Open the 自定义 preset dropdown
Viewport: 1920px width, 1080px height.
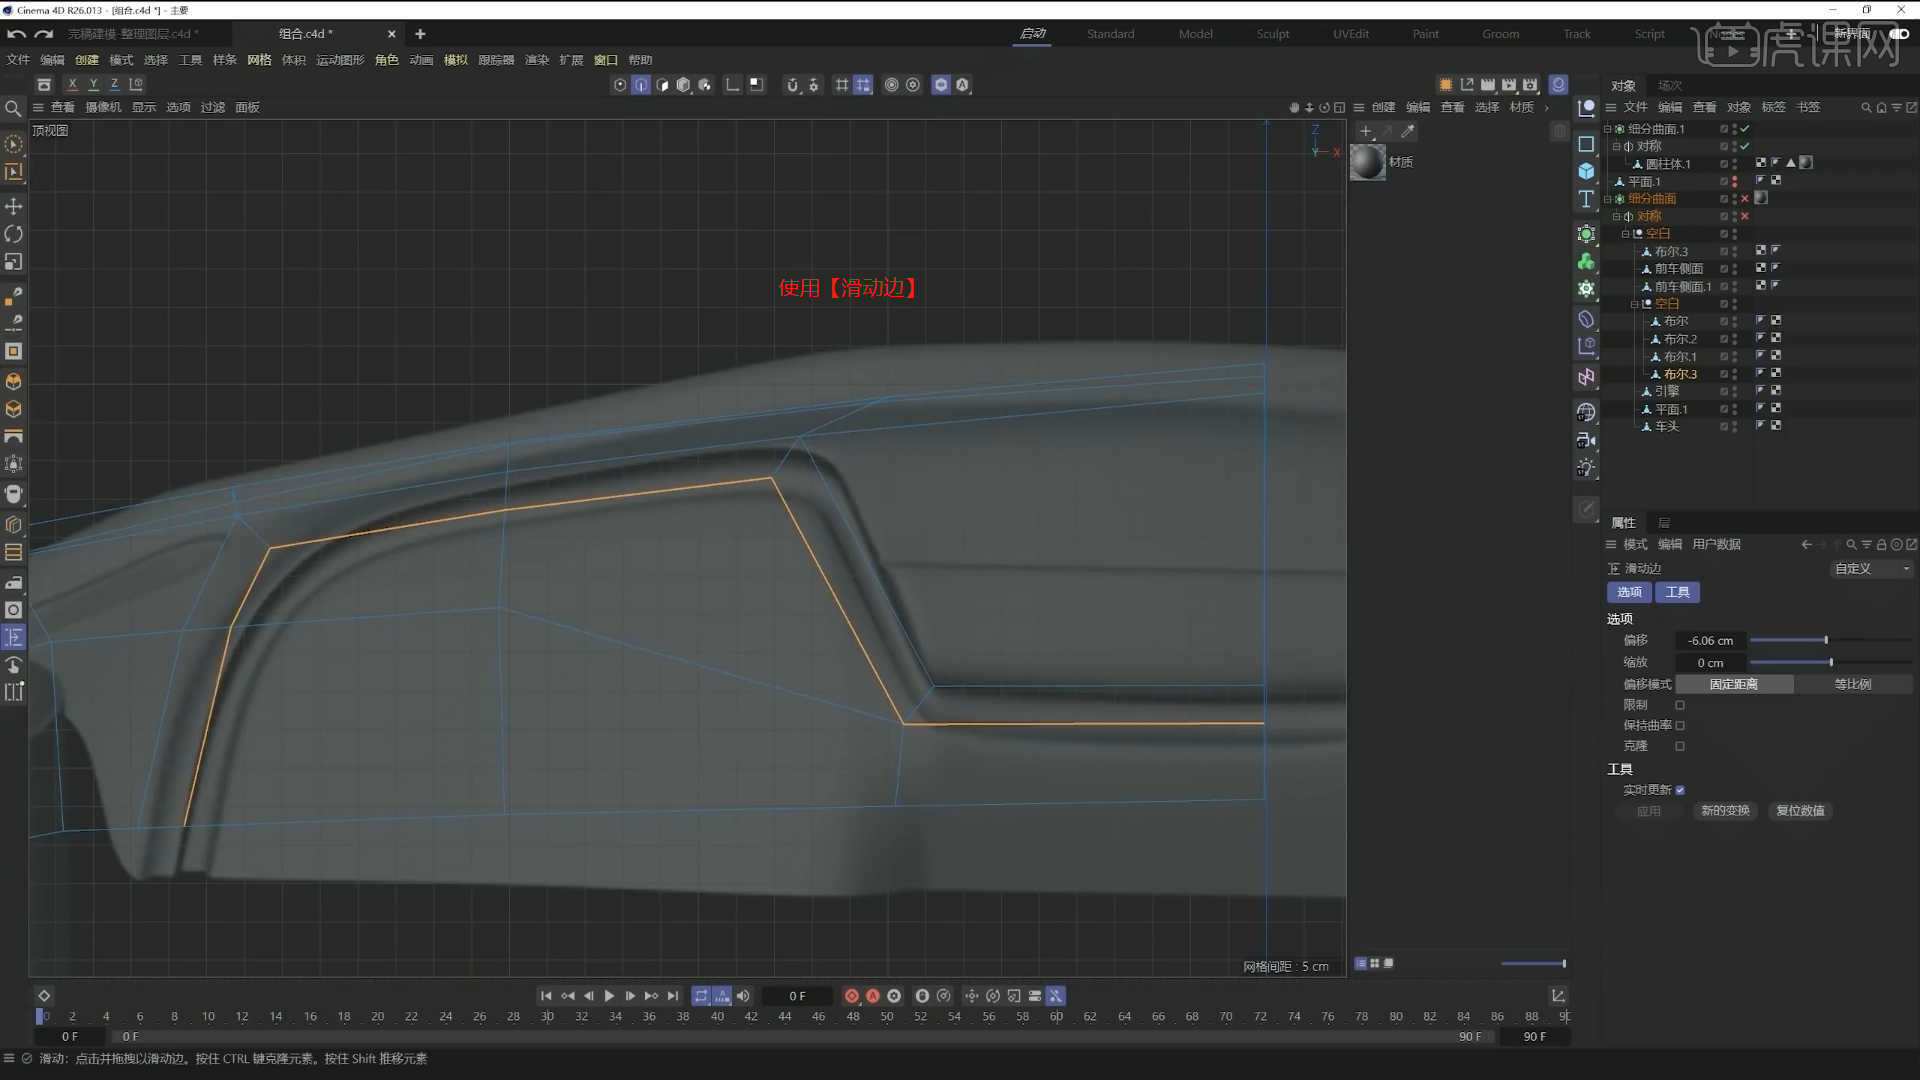[1871, 568]
